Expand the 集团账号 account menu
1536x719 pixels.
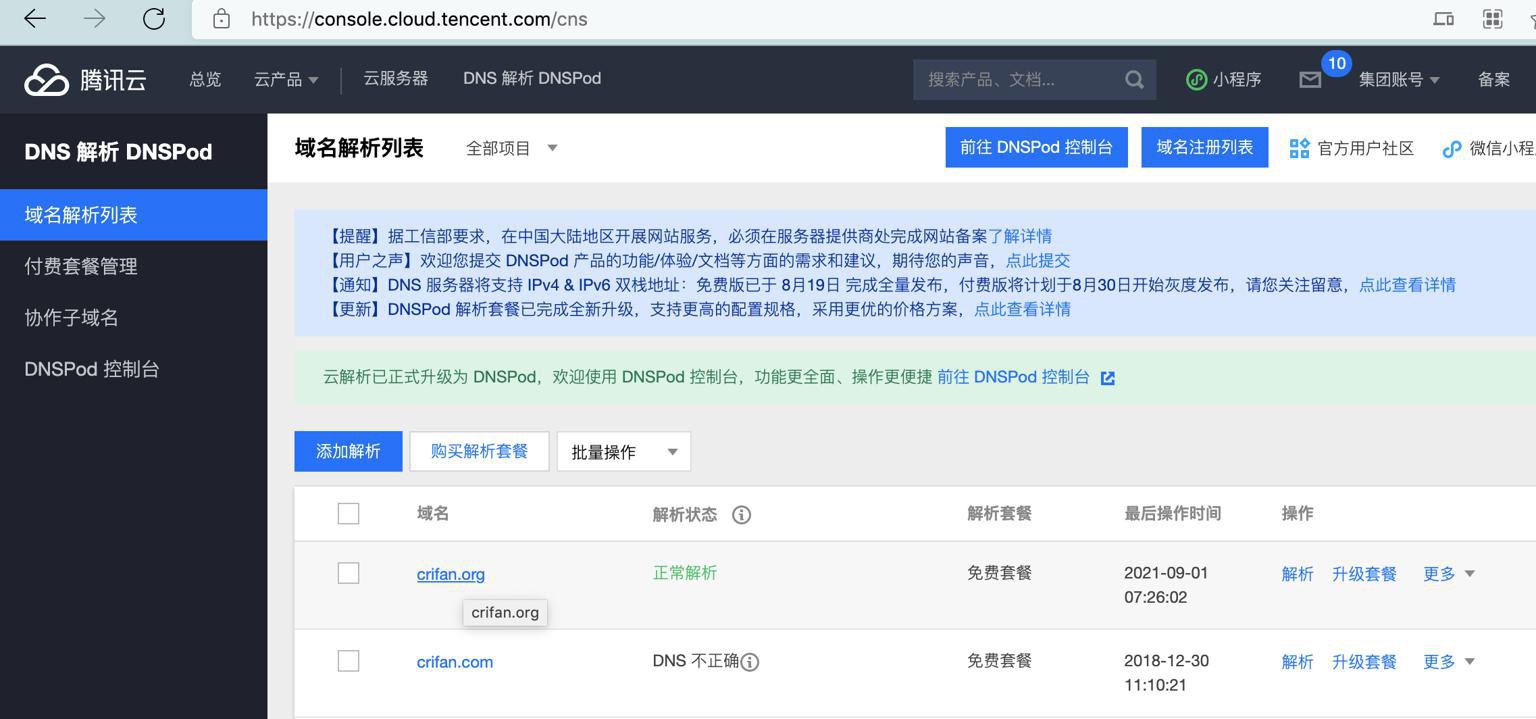1399,79
